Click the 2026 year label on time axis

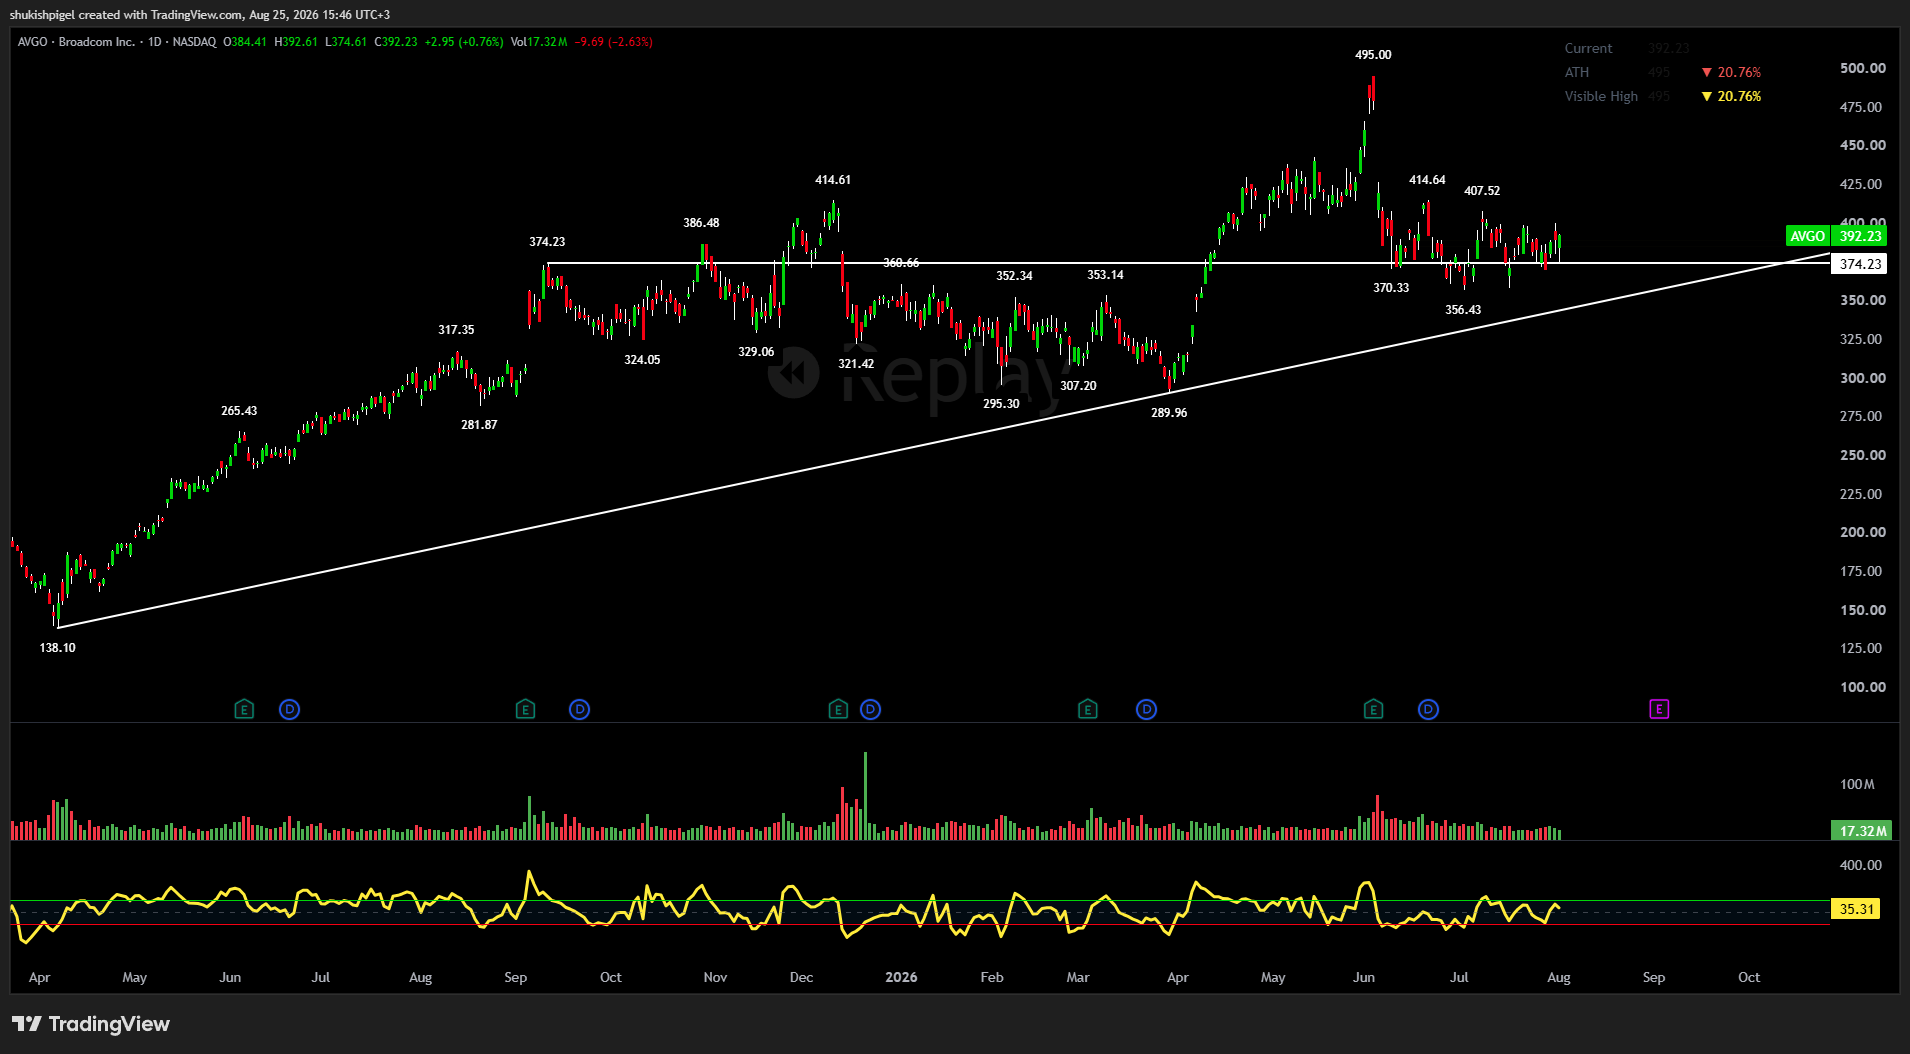(x=901, y=977)
